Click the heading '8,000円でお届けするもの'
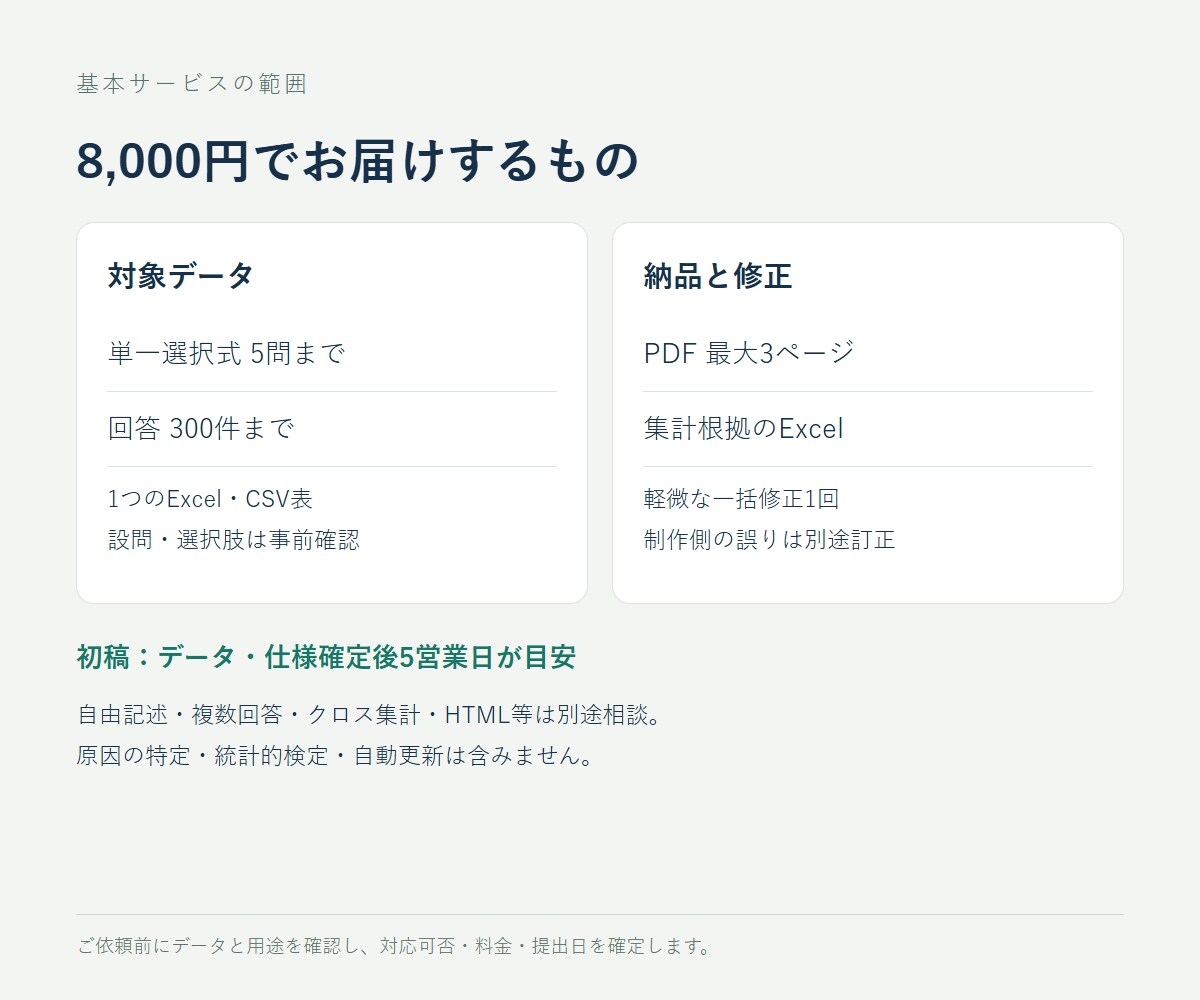 (358, 161)
